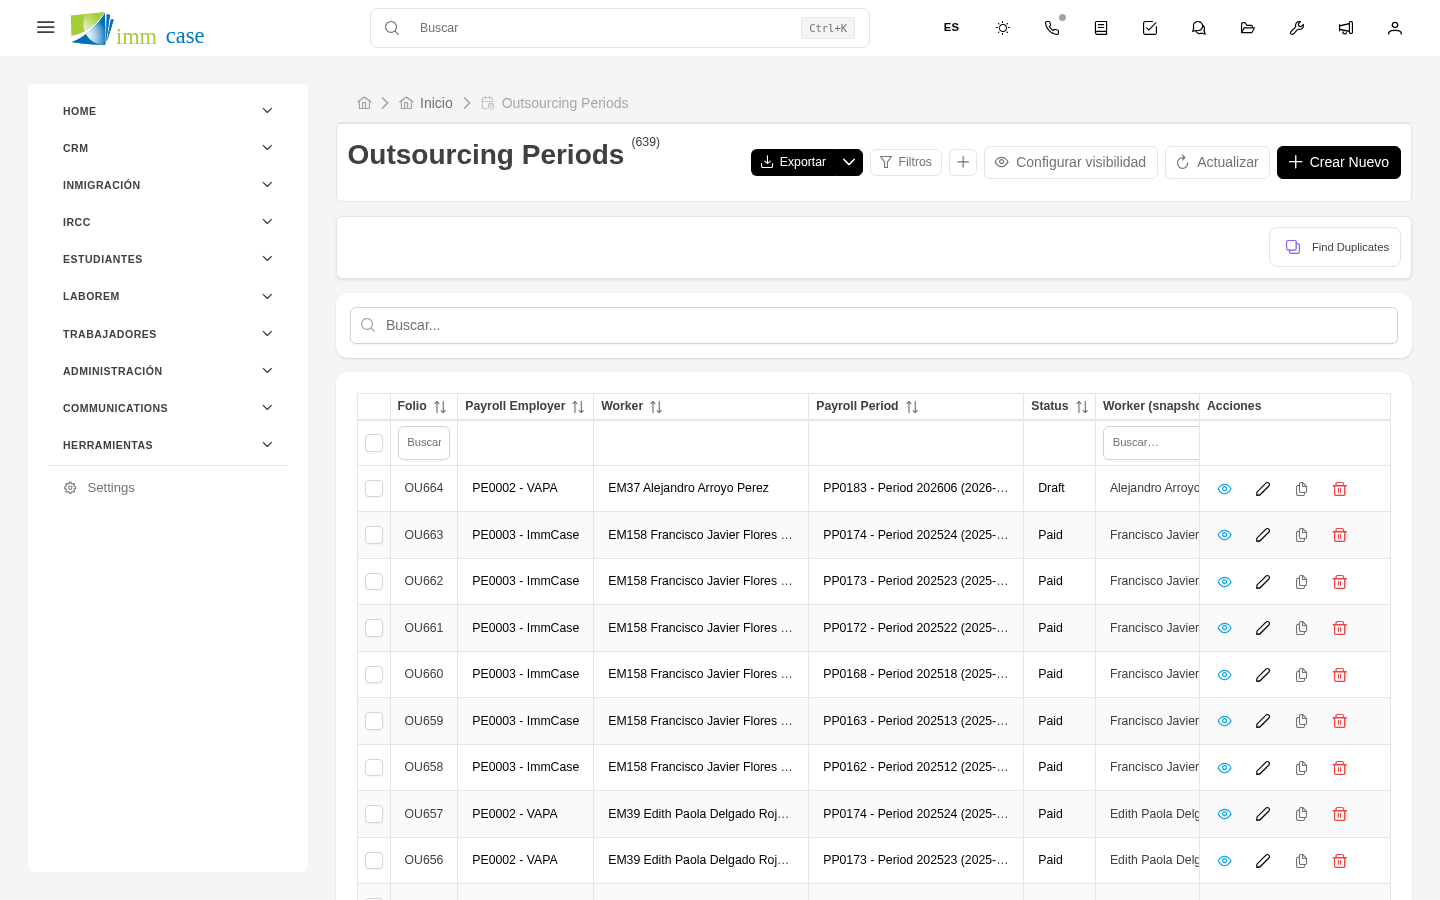Image resolution: width=1440 pixels, height=900 pixels.
Task: Click Configurar visibilidad button
Action: click(1071, 162)
